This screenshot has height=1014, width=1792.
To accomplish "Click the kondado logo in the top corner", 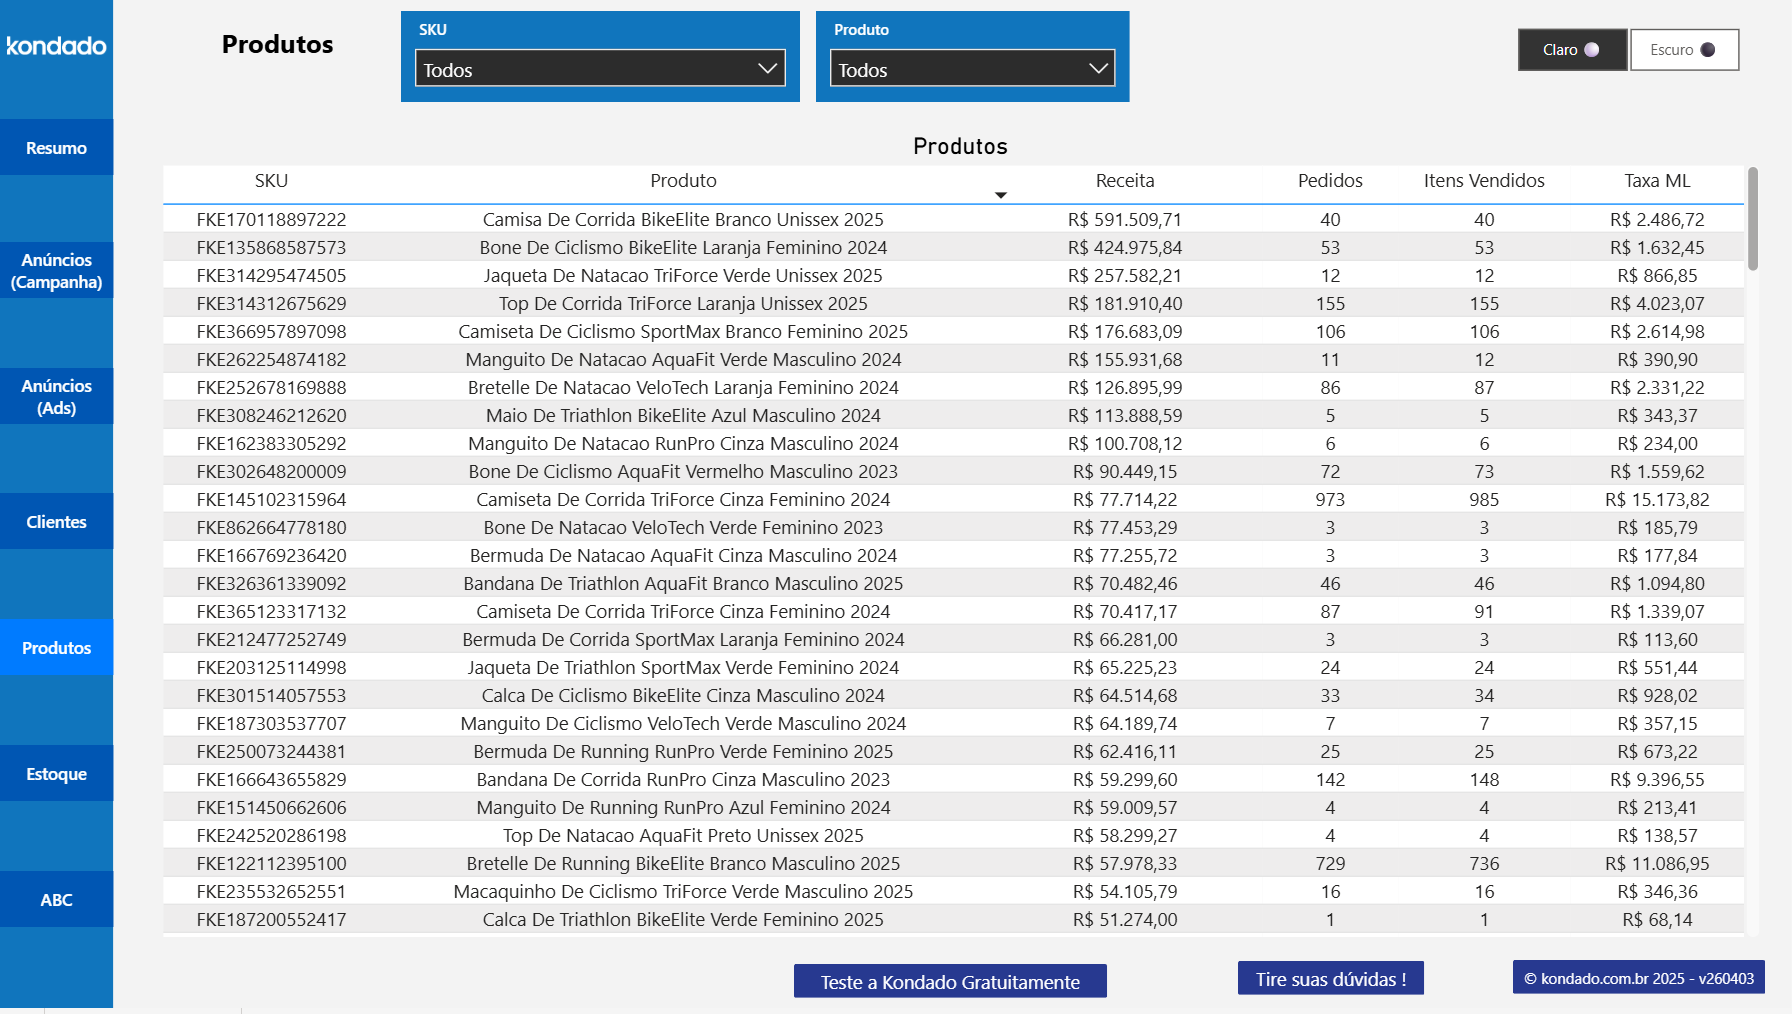I will point(55,46).
